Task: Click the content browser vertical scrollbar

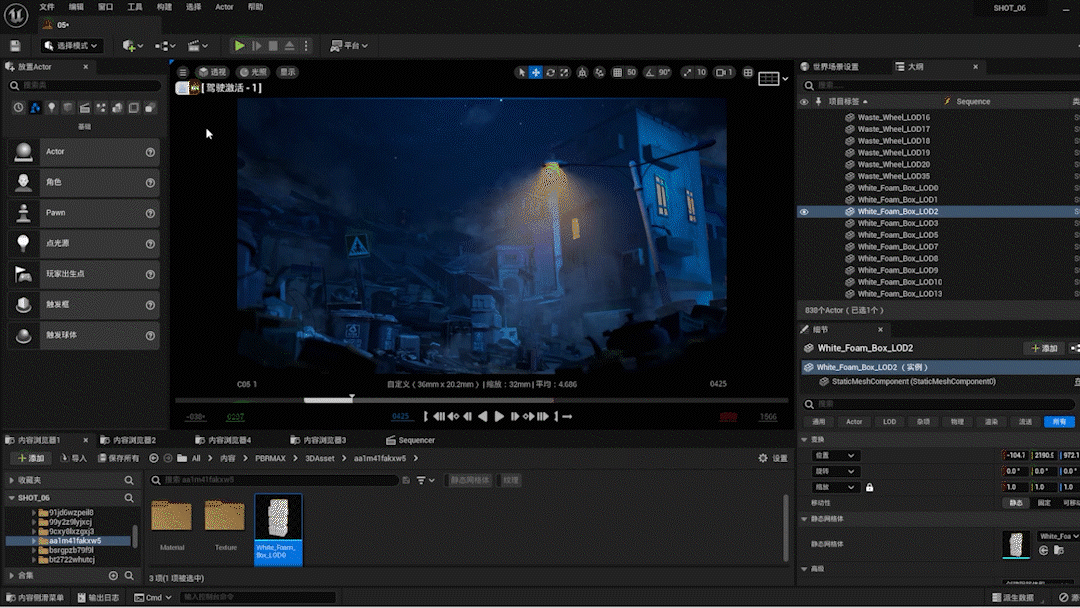Action: click(785, 529)
